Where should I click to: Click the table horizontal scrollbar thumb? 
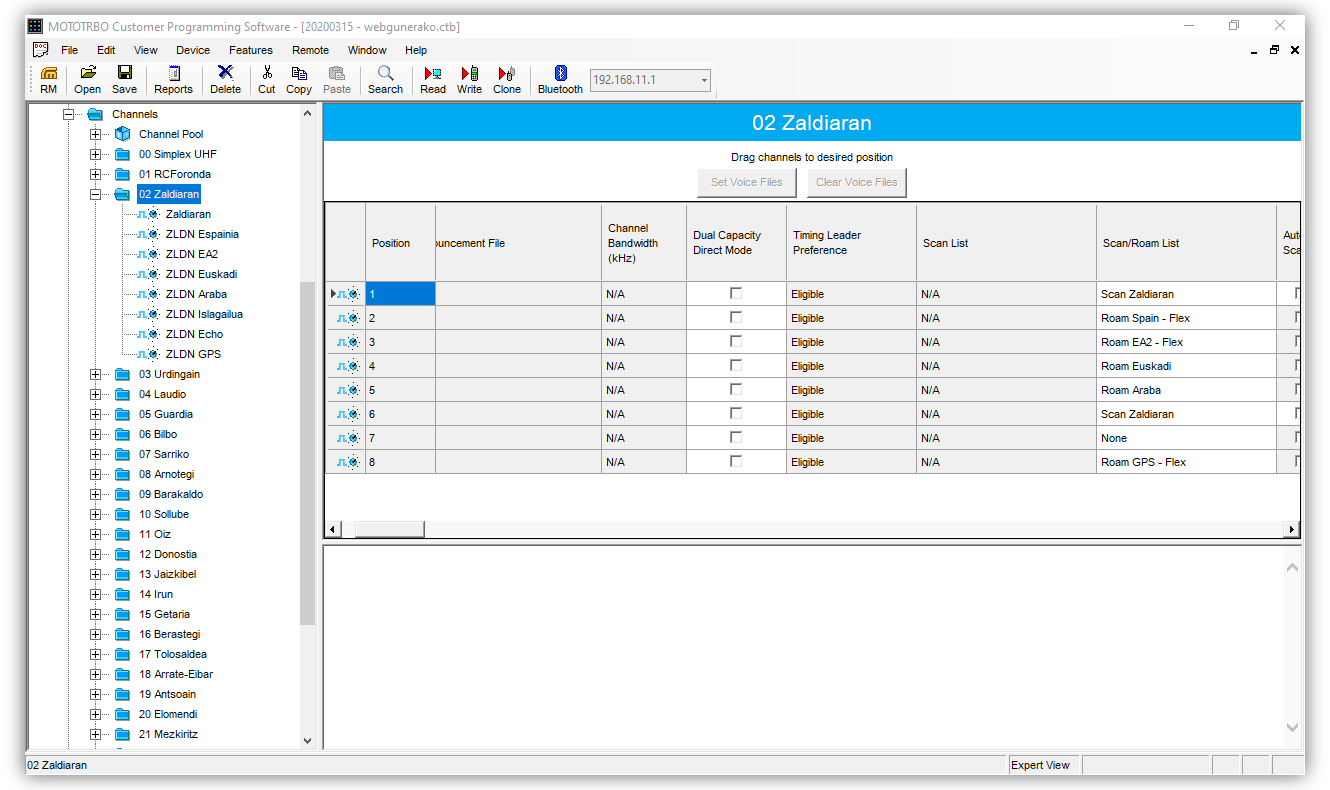tap(389, 529)
